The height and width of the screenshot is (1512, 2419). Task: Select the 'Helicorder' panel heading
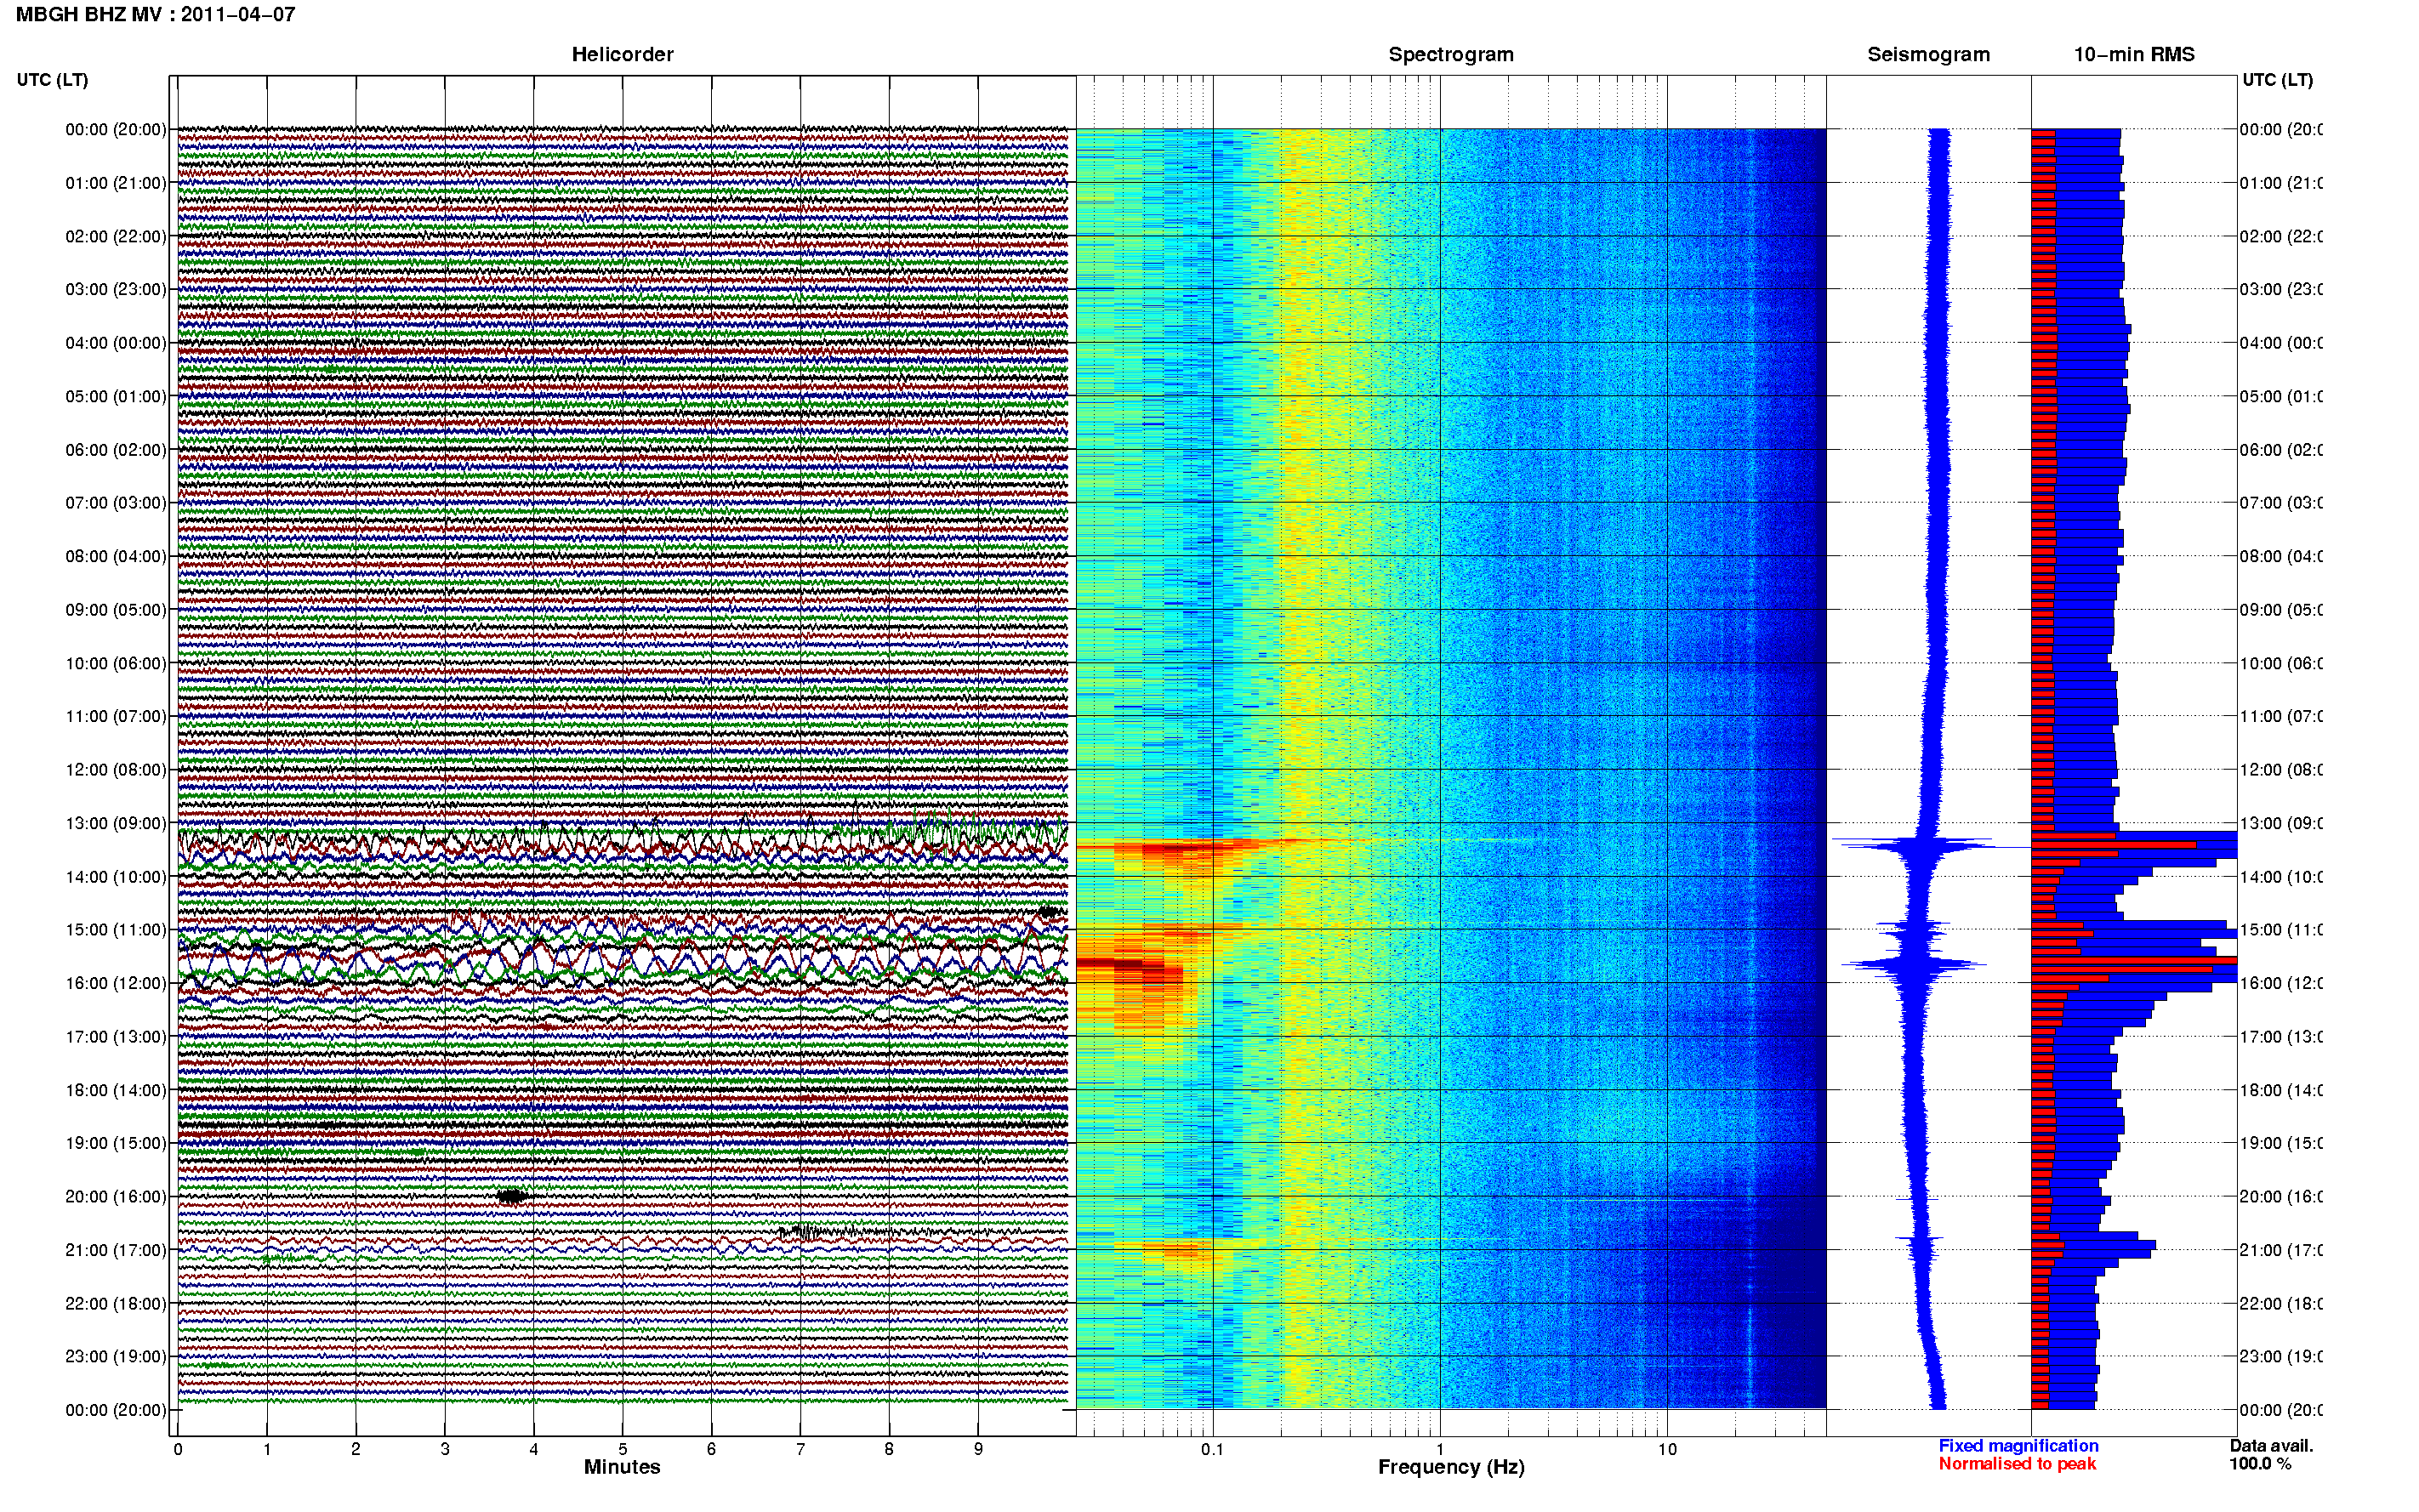tap(622, 54)
